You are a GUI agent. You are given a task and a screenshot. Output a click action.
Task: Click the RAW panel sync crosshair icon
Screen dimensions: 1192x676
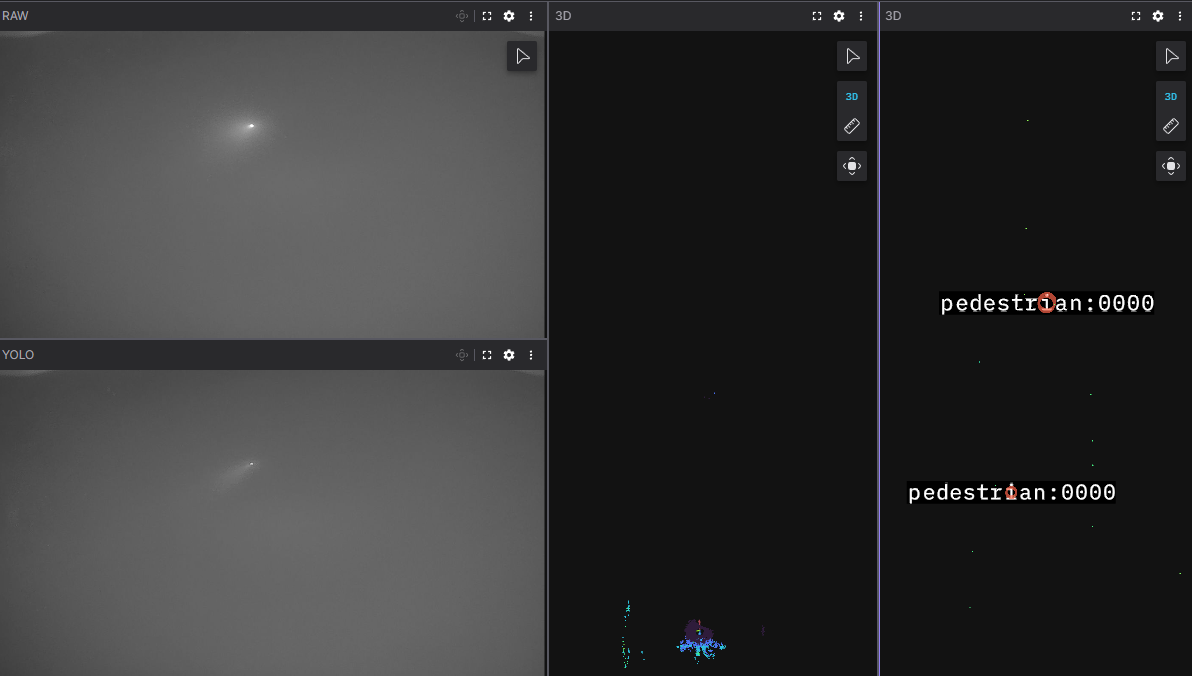[x=461, y=16]
